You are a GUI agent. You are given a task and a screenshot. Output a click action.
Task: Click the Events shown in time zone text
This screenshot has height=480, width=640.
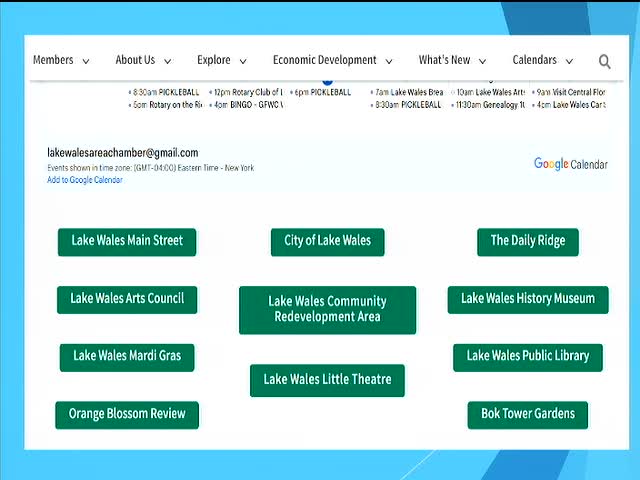point(150,168)
